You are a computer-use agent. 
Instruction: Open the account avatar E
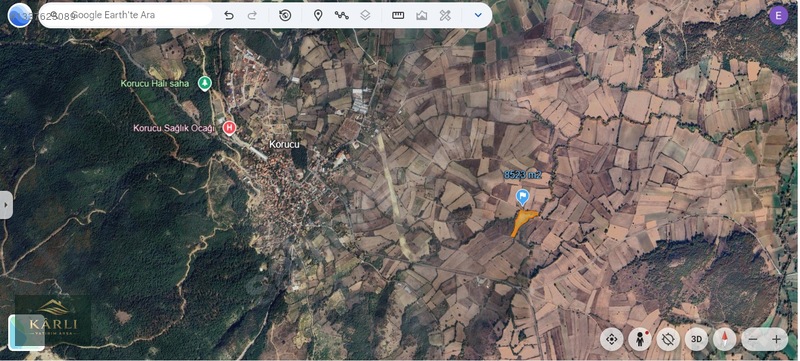pos(778,16)
